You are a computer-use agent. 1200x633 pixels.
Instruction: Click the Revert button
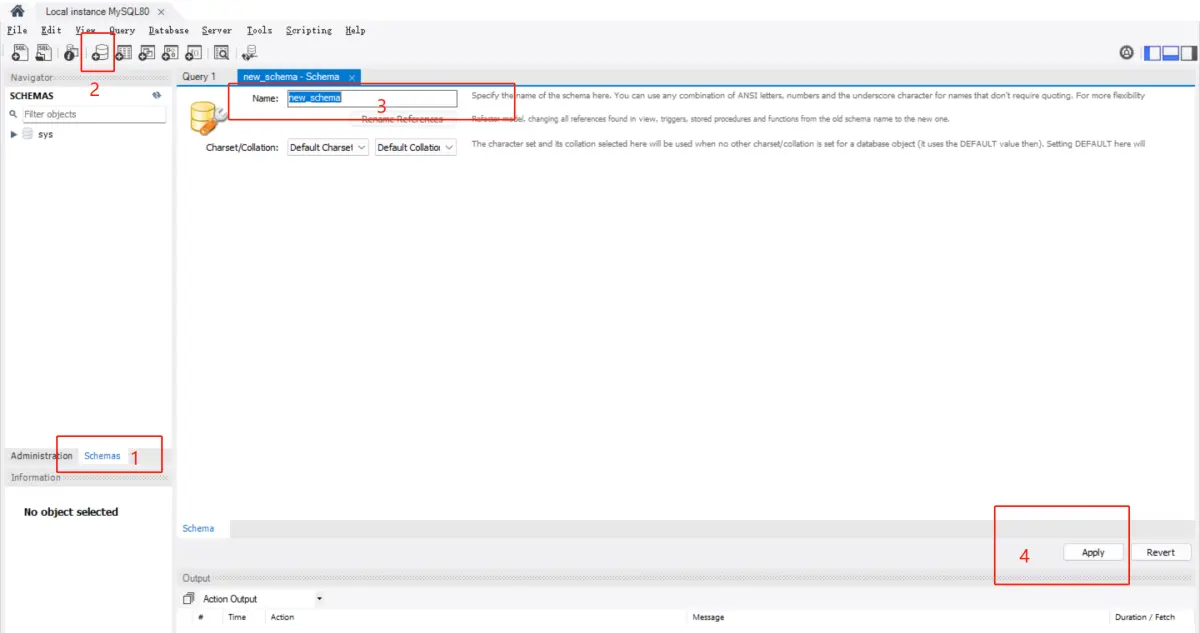pyautogui.click(x=1160, y=552)
